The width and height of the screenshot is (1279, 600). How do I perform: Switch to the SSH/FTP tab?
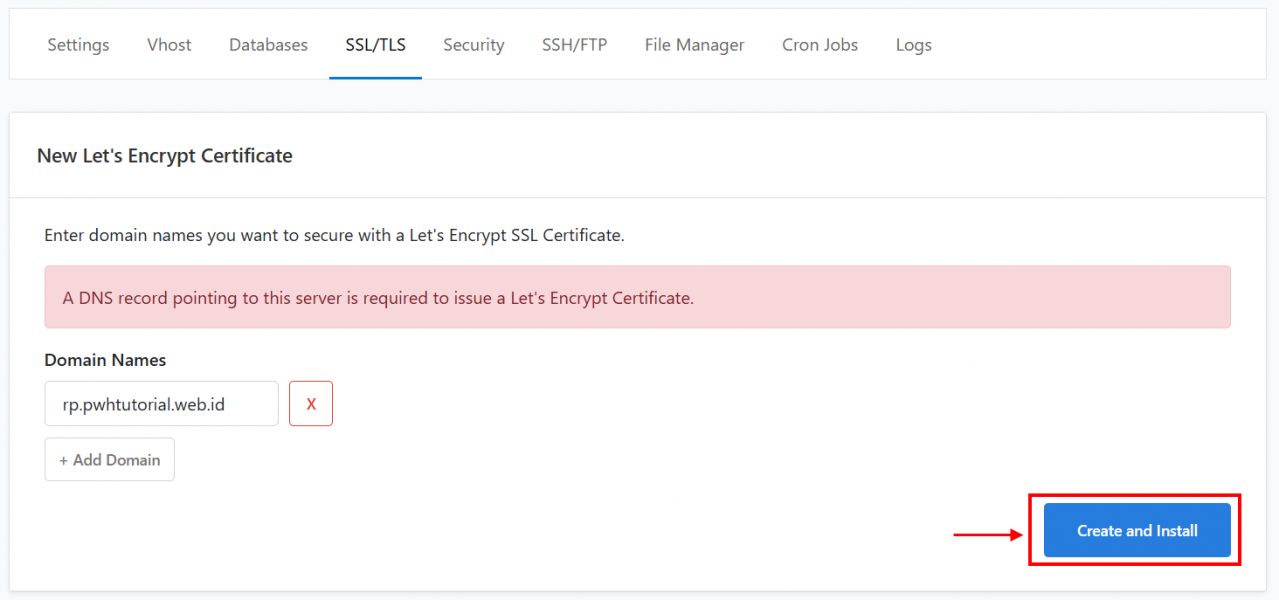point(574,45)
